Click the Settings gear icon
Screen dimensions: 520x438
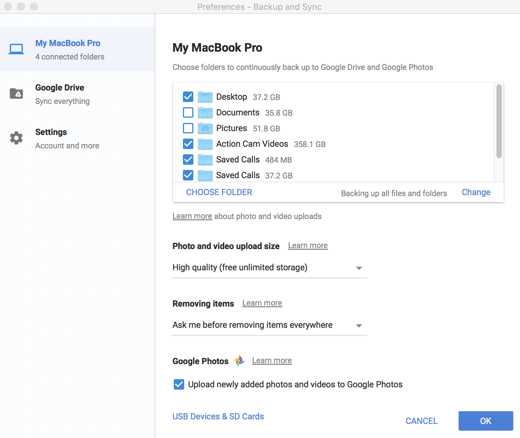pyautogui.click(x=16, y=138)
